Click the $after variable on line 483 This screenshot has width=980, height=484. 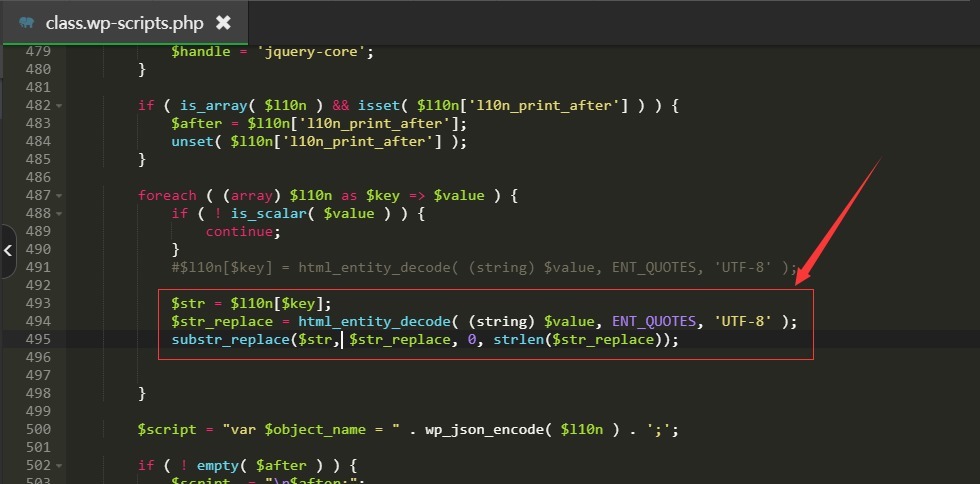coord(197,123)
